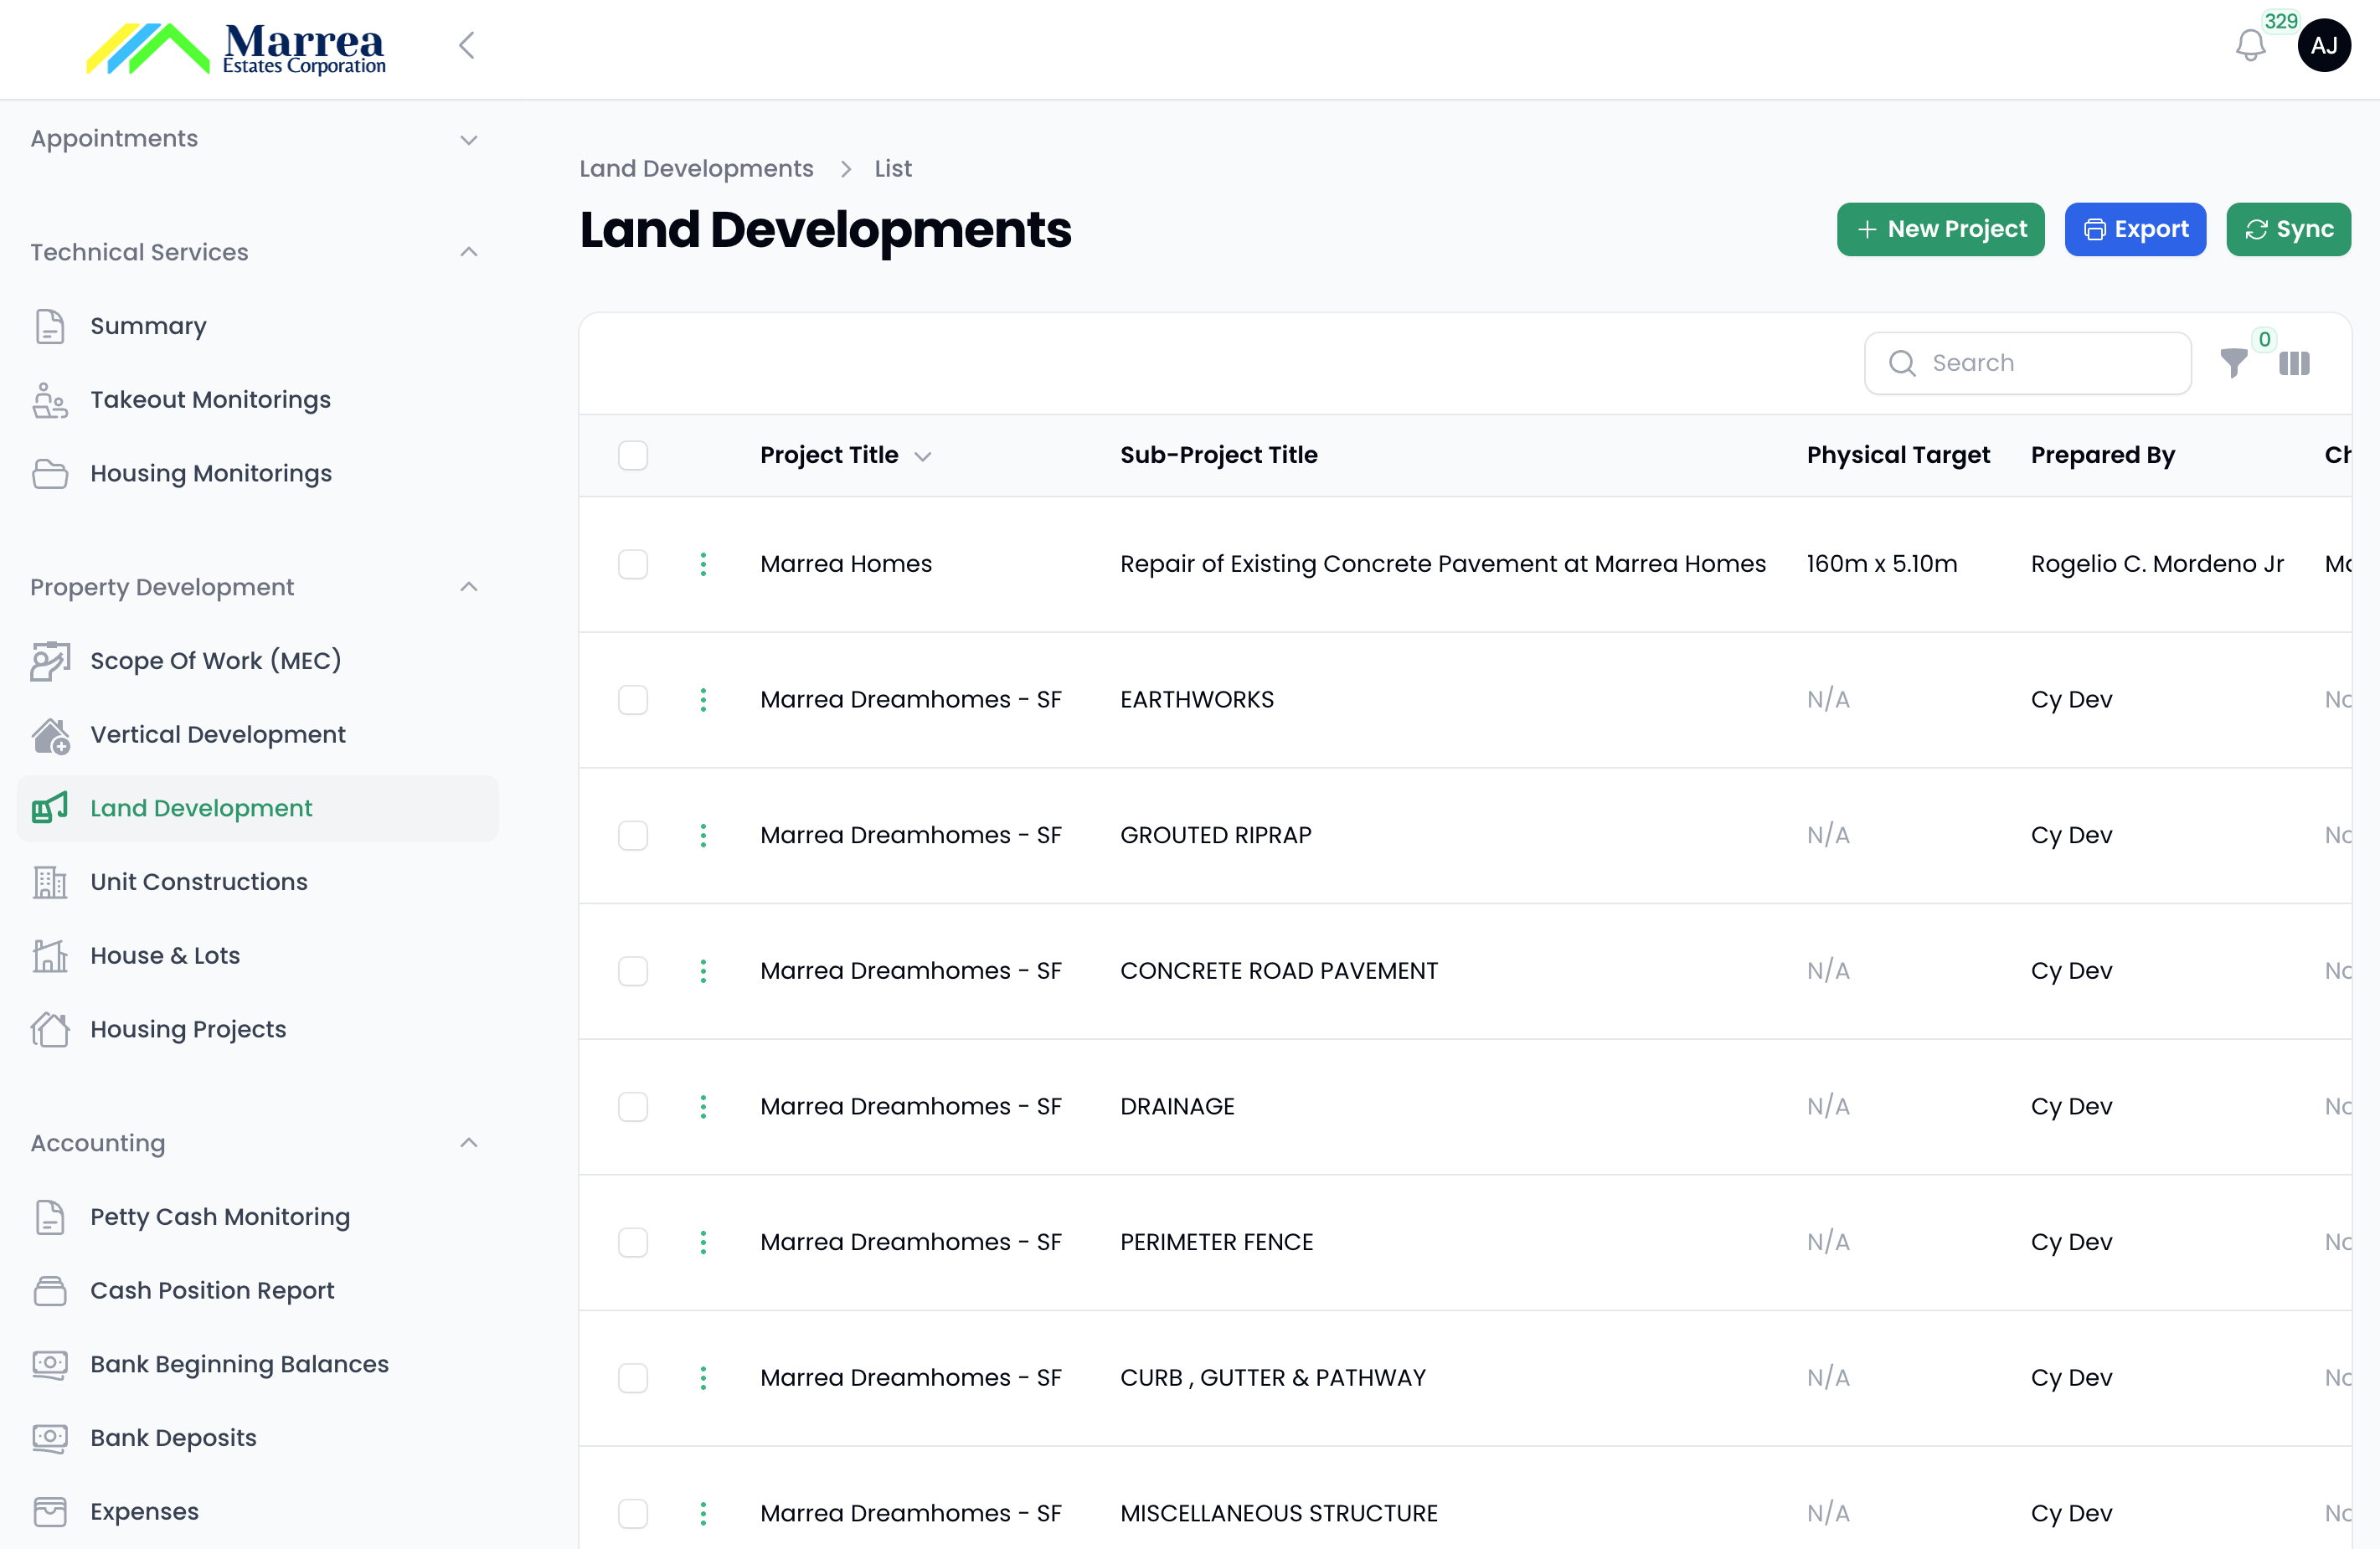Collapse the Accounting section
This screenshot has height=1549, width=2380.
[x=468, y=1141]
